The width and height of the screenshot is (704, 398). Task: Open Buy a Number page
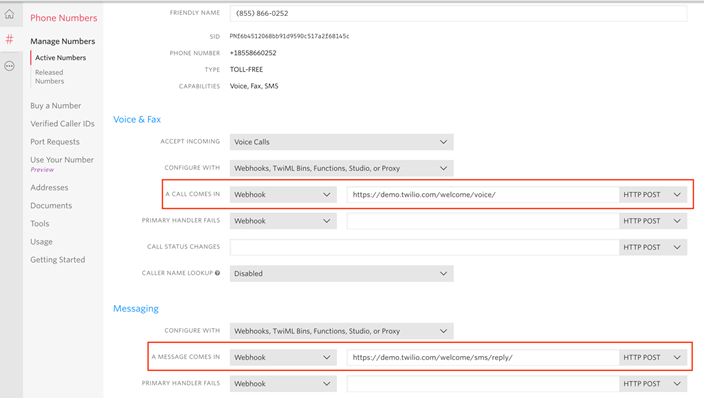click(56, 106)
